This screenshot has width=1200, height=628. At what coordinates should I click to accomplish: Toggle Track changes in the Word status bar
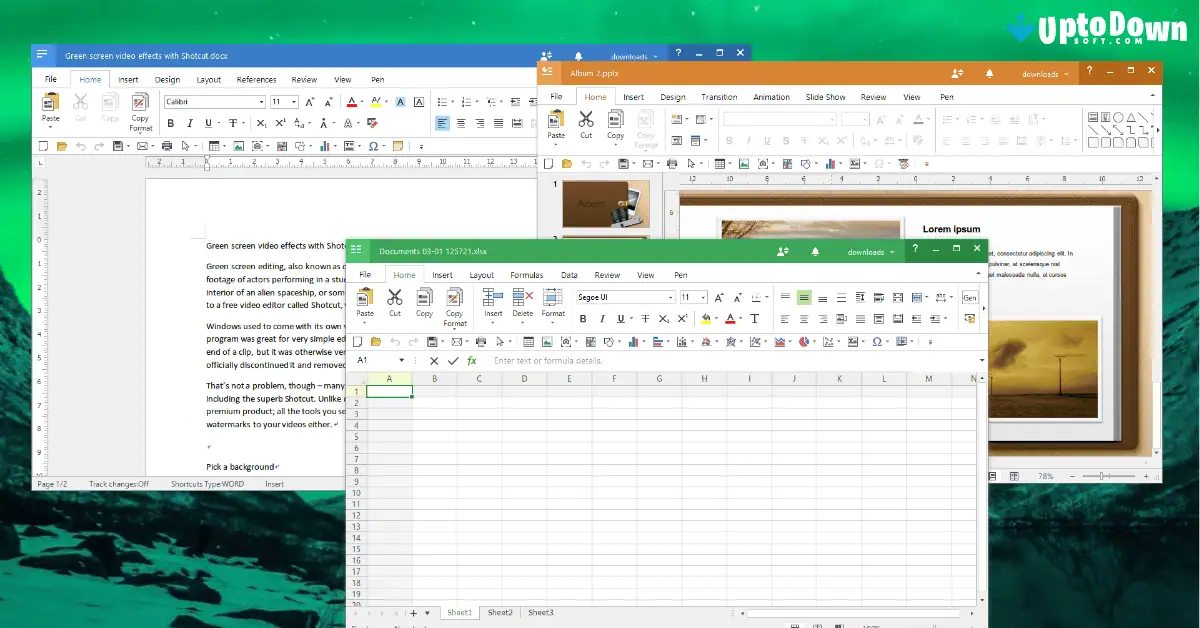click(x=117, y=484)
